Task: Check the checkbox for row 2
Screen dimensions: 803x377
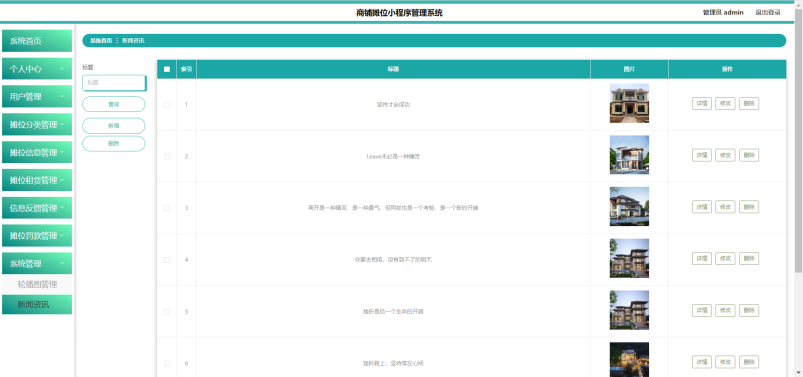Action: click(167, 157)
